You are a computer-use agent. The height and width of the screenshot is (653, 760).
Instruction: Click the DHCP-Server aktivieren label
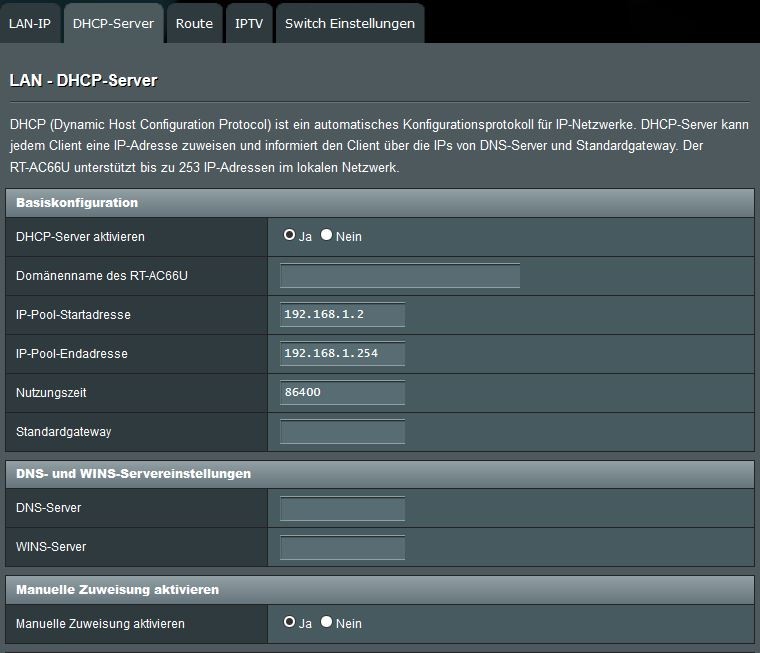tap(80, 237)
